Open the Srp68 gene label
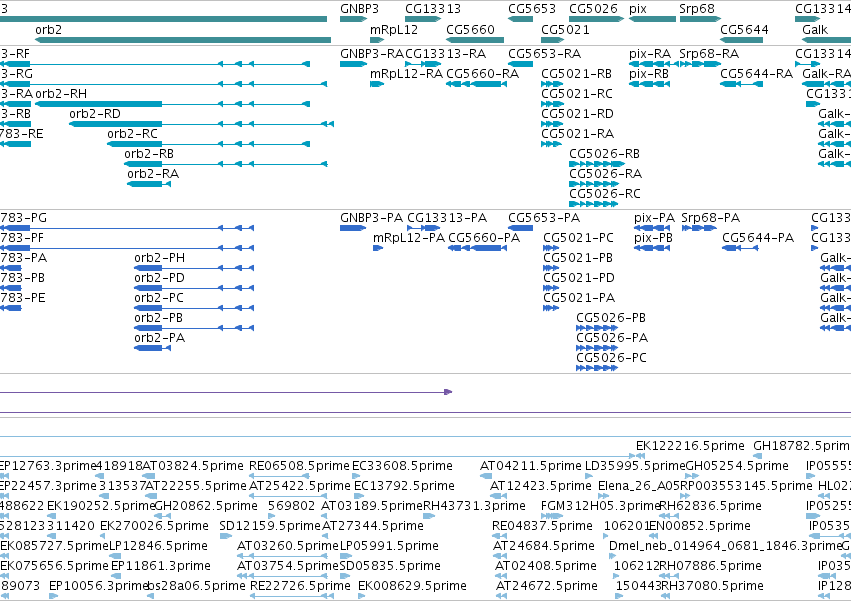 [x=697, y=9]
